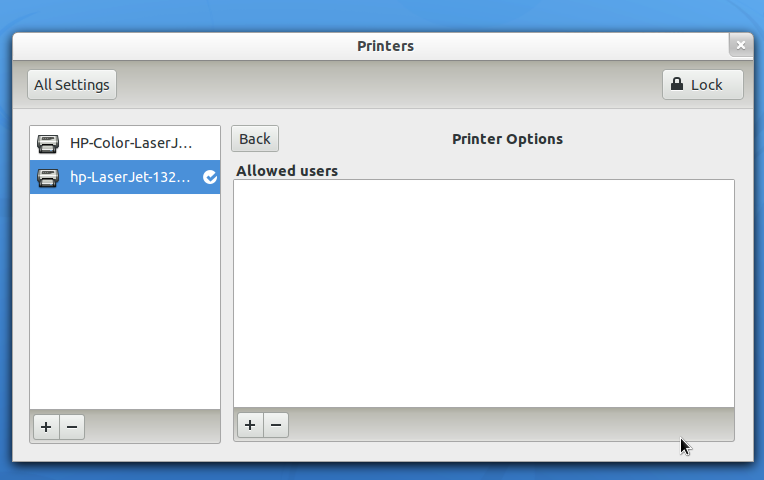Image resolution: width=764 pixels, height=480 pixels.
Task: Remove an allowed user with the minus icon
Action: tap(276, 425)
